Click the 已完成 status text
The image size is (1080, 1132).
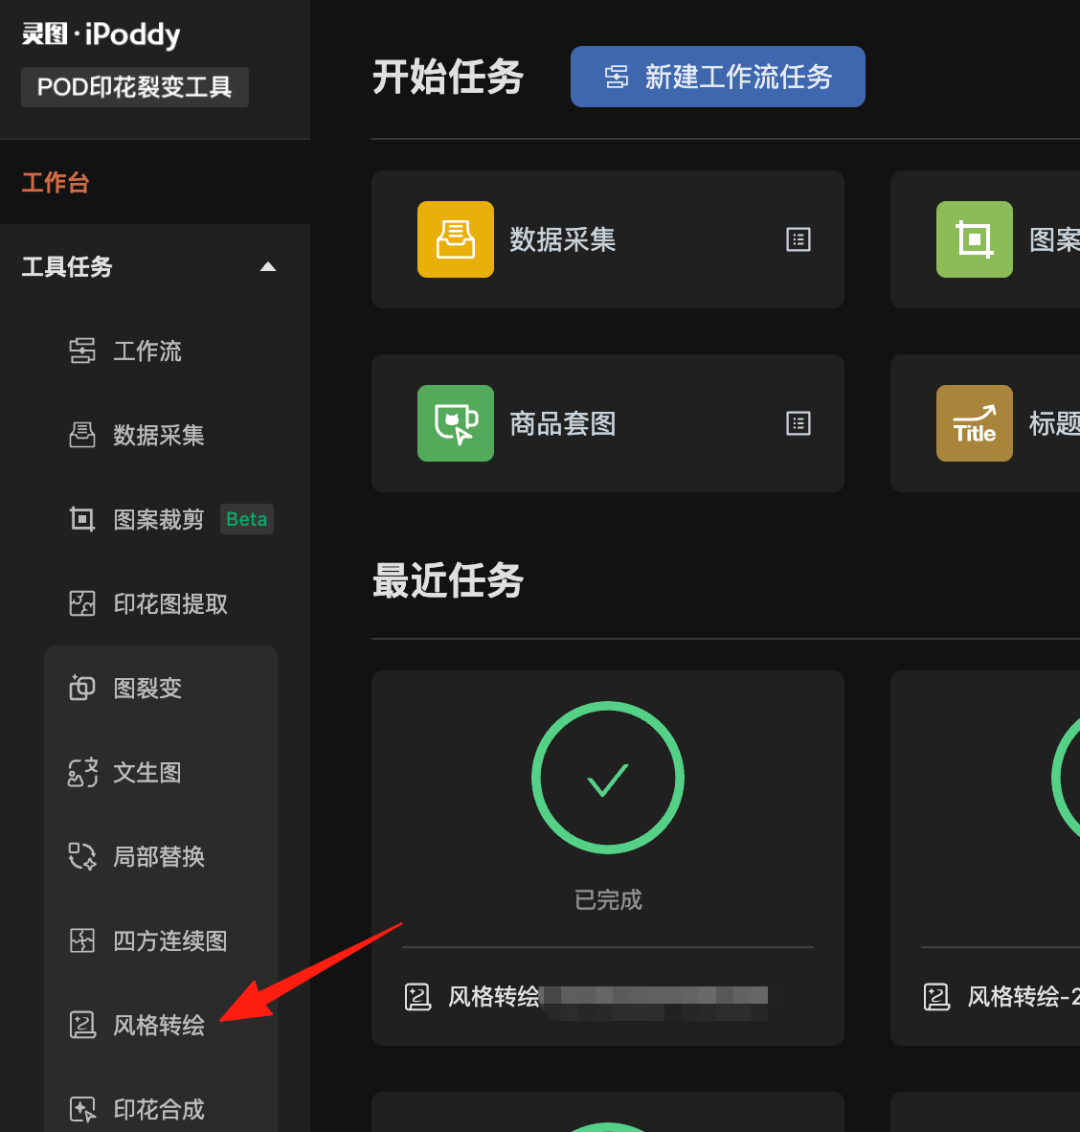pos(608,900)
